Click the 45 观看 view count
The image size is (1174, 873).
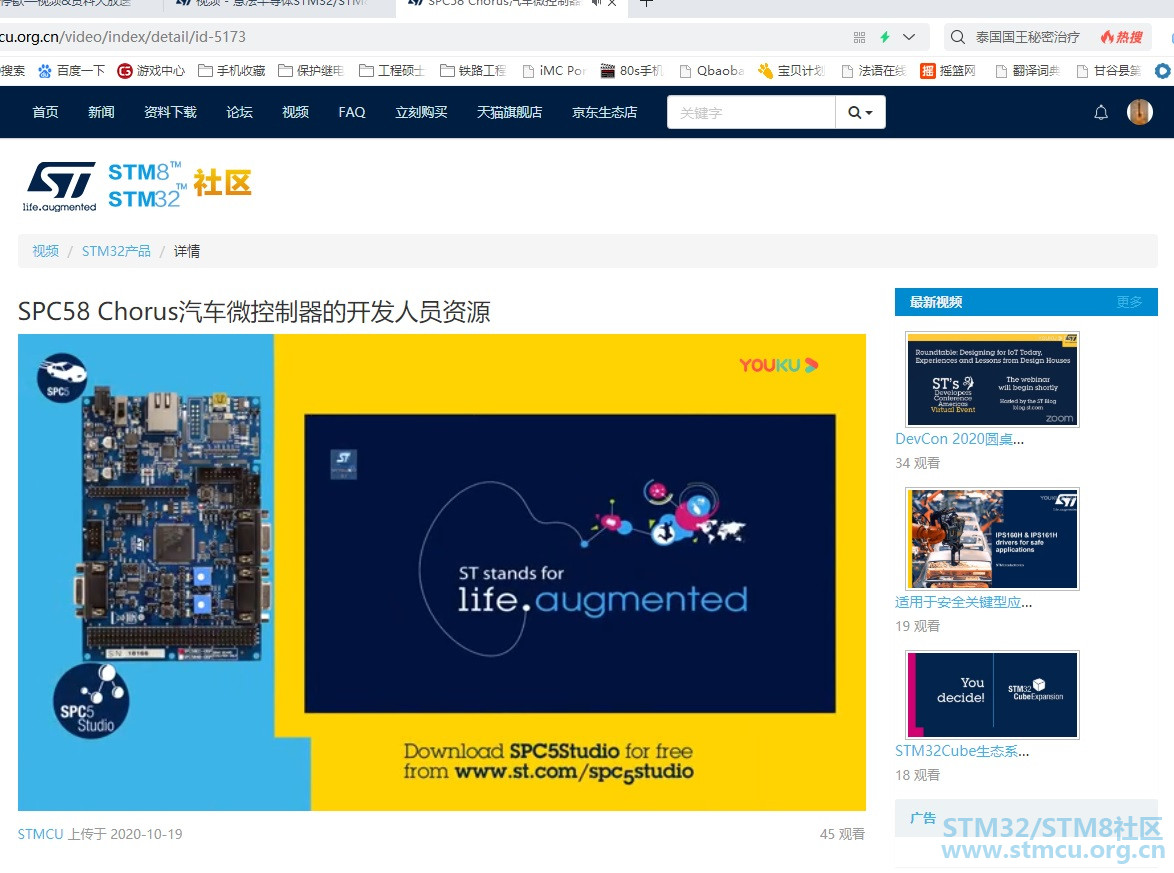[x=842, y=834]
